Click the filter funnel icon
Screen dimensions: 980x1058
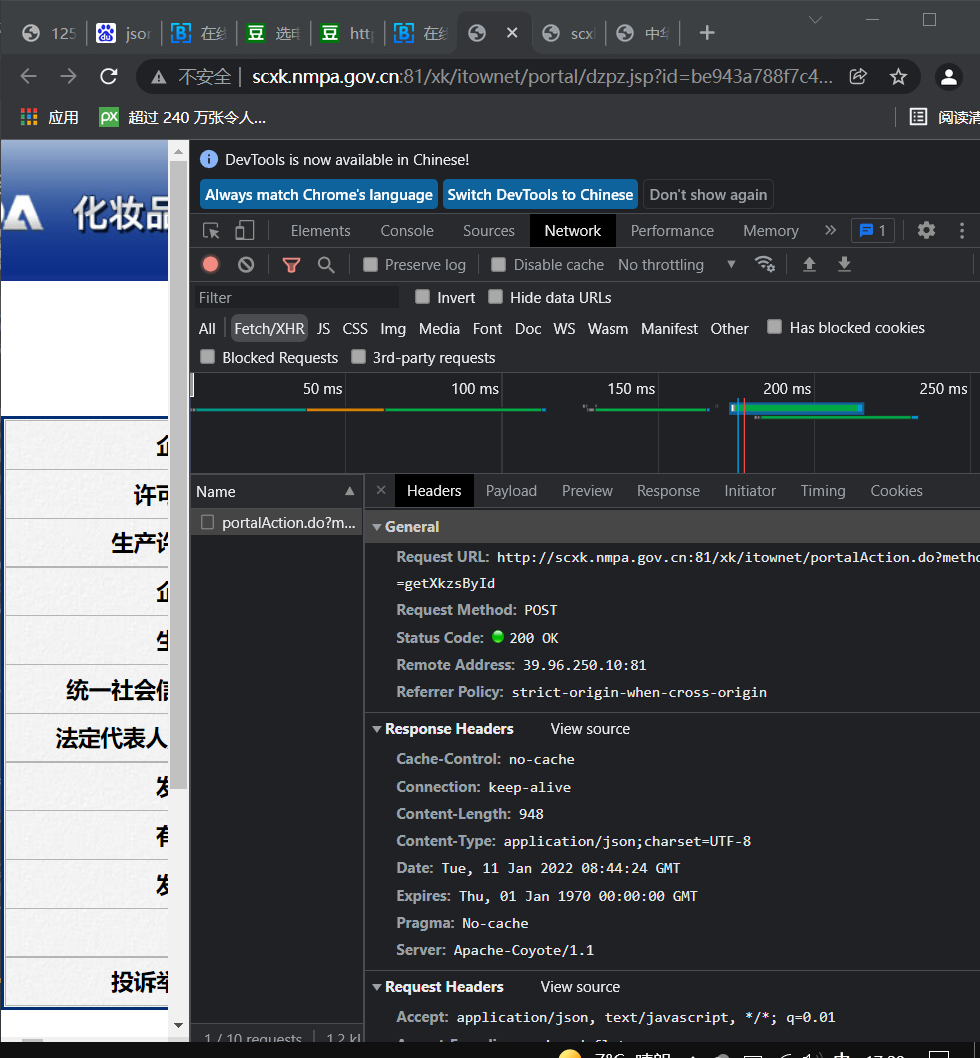291,265
